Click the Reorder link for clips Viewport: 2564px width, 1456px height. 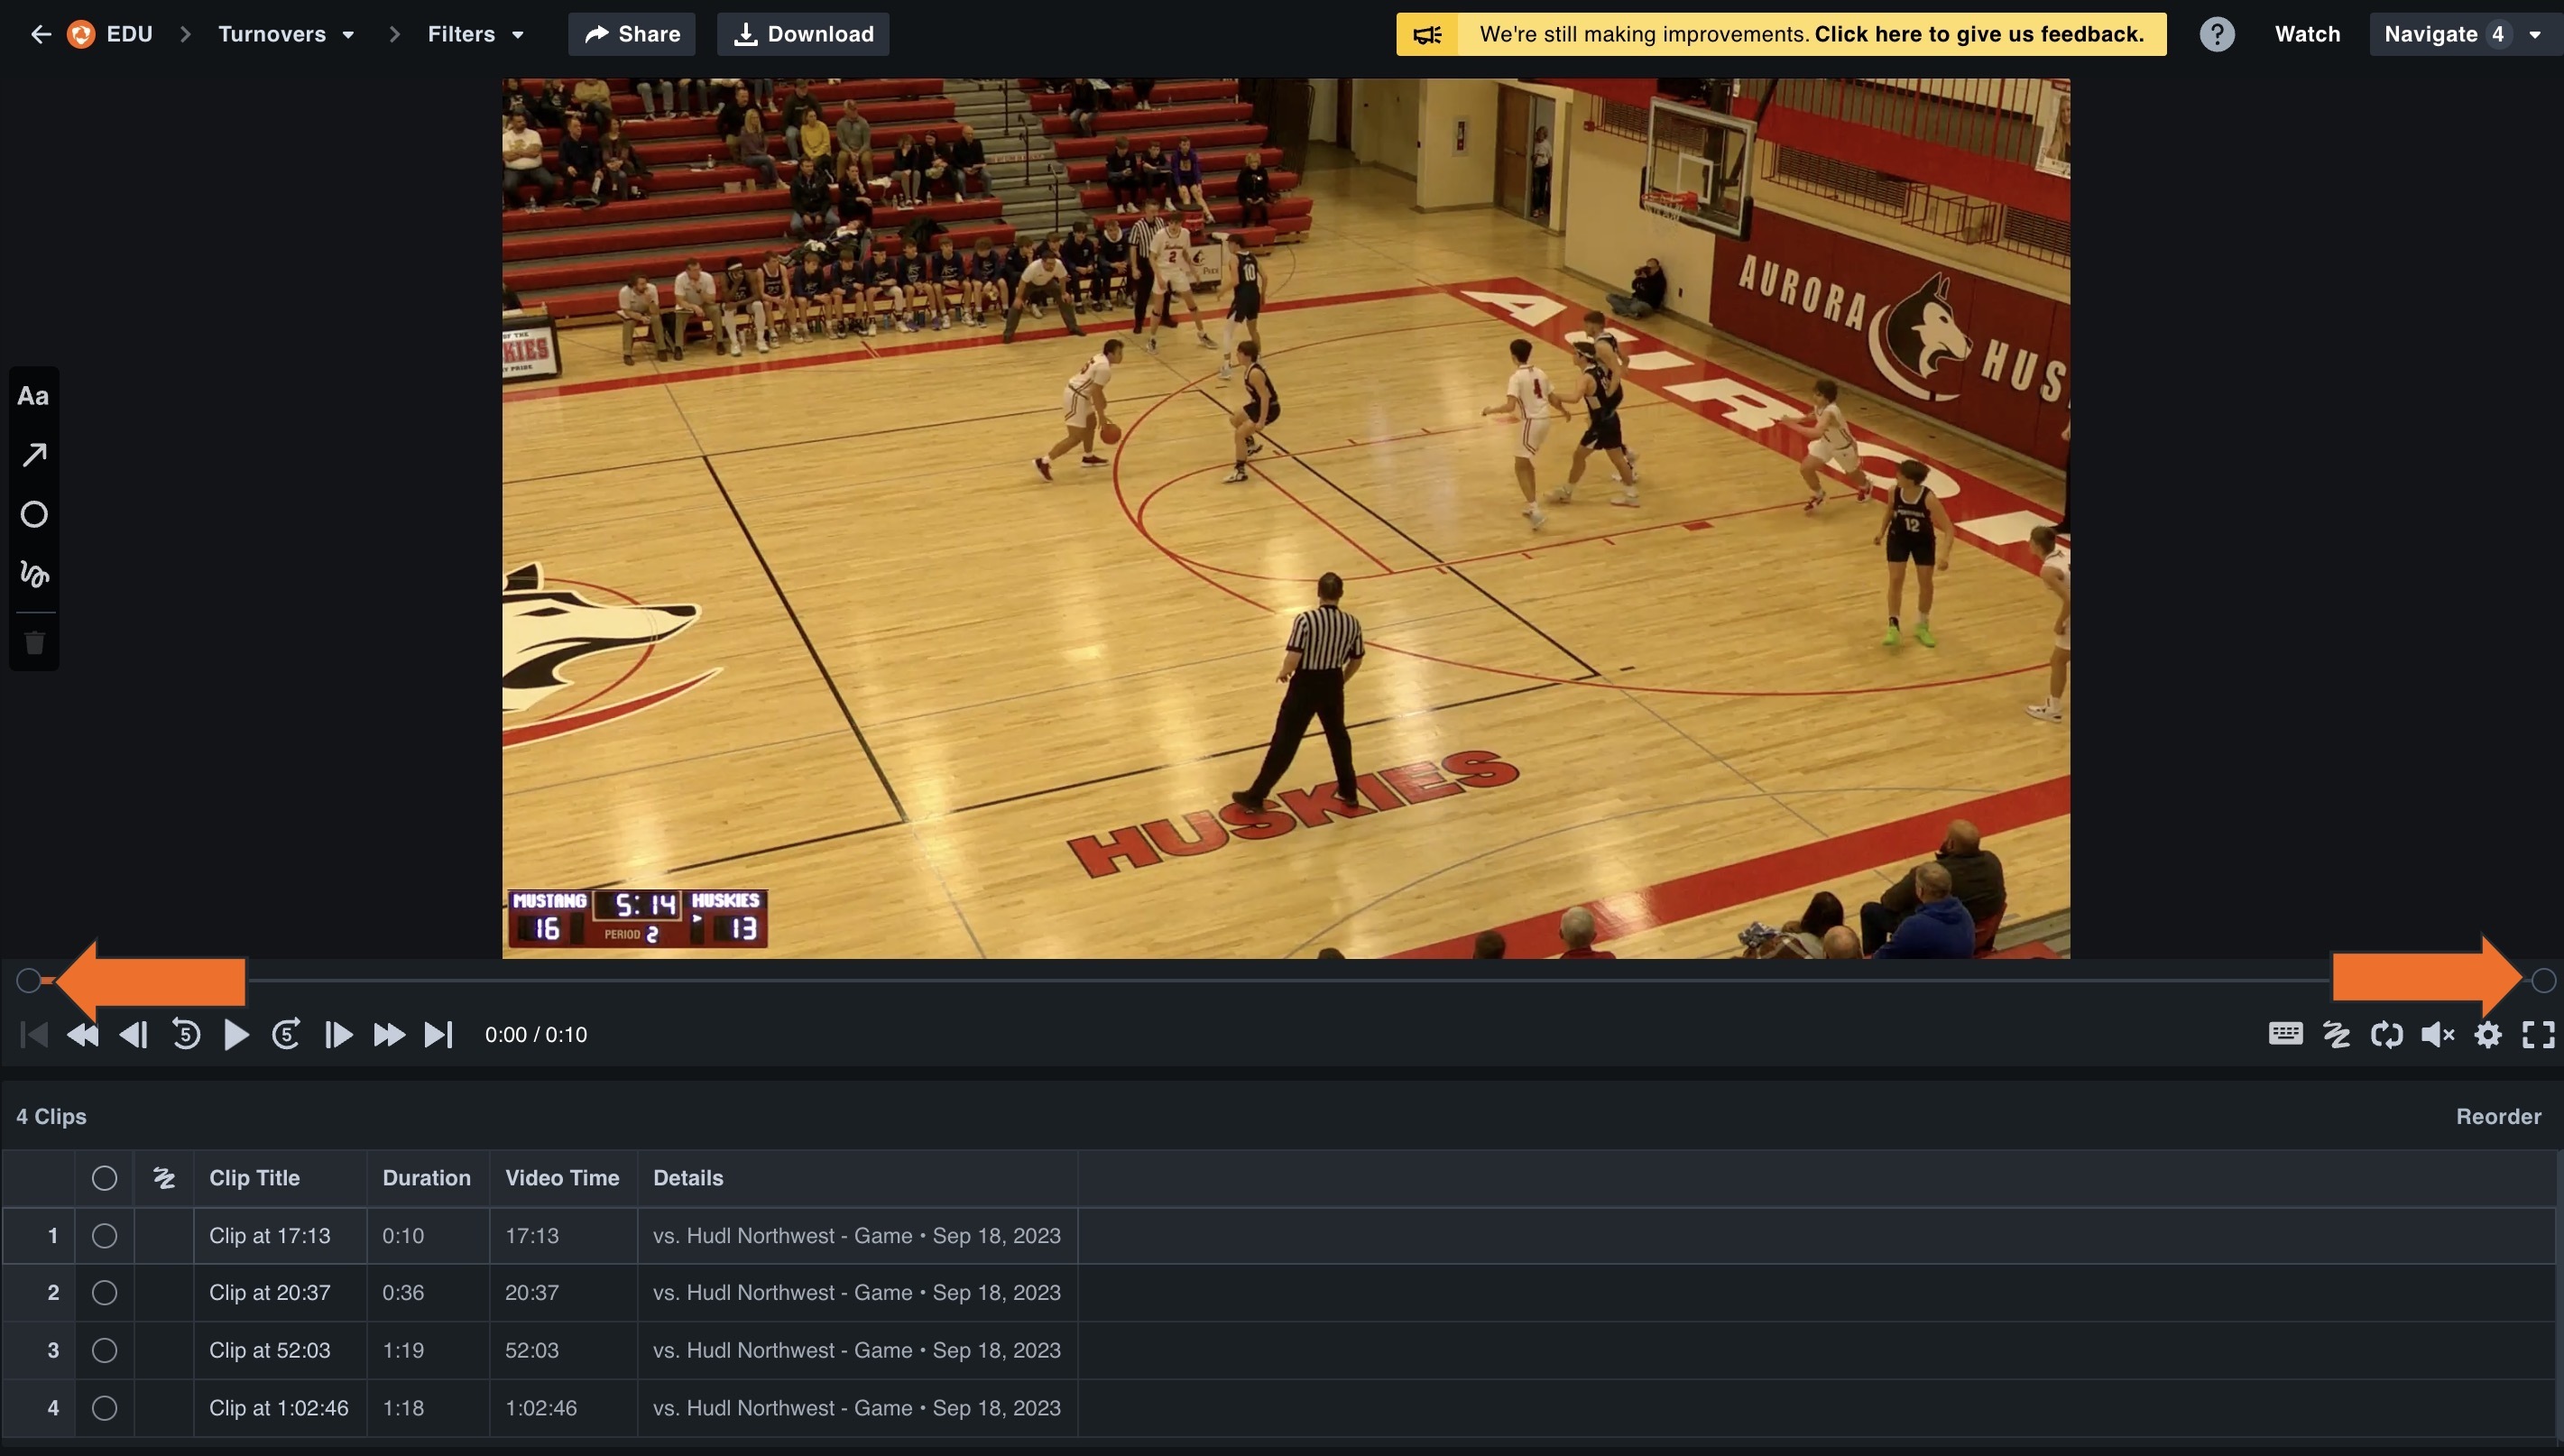pos(2498,1117)
